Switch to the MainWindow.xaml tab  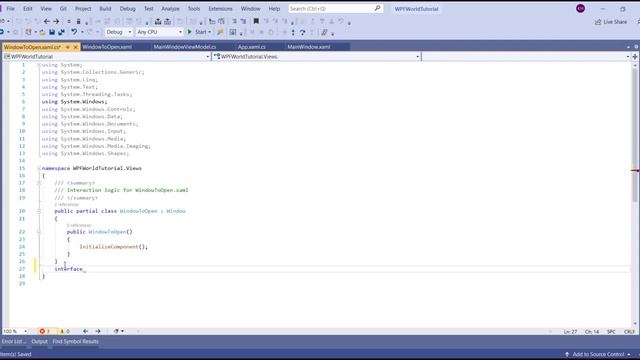[309, 47]
